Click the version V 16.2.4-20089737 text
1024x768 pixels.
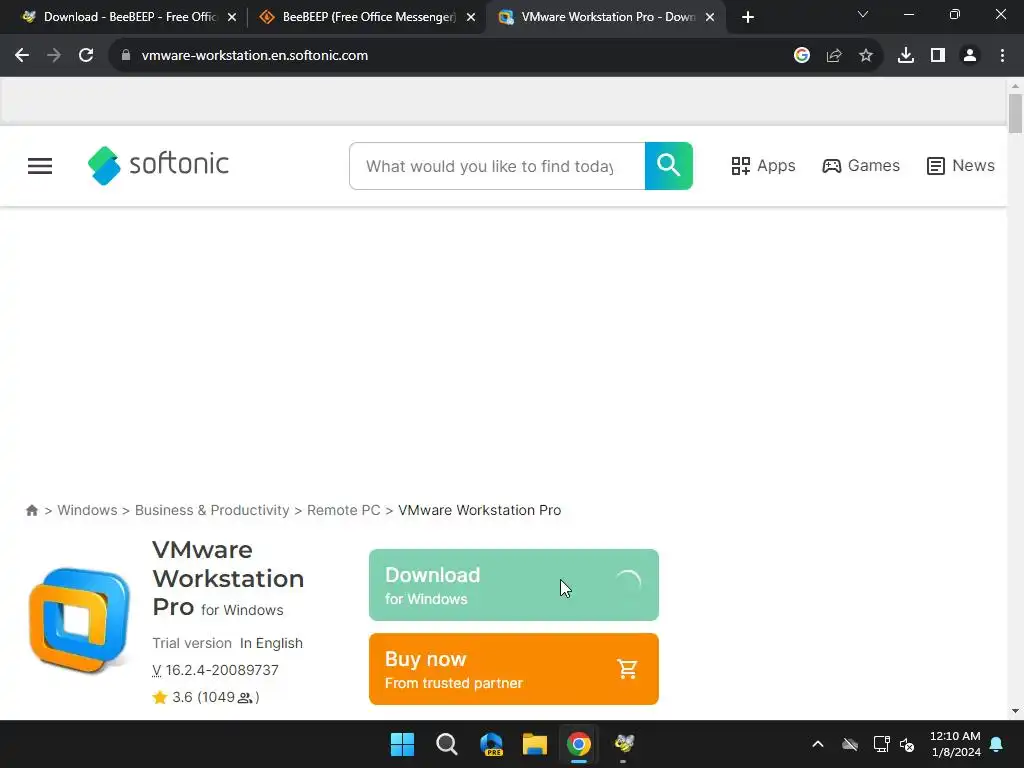click(x=216, y=671)
